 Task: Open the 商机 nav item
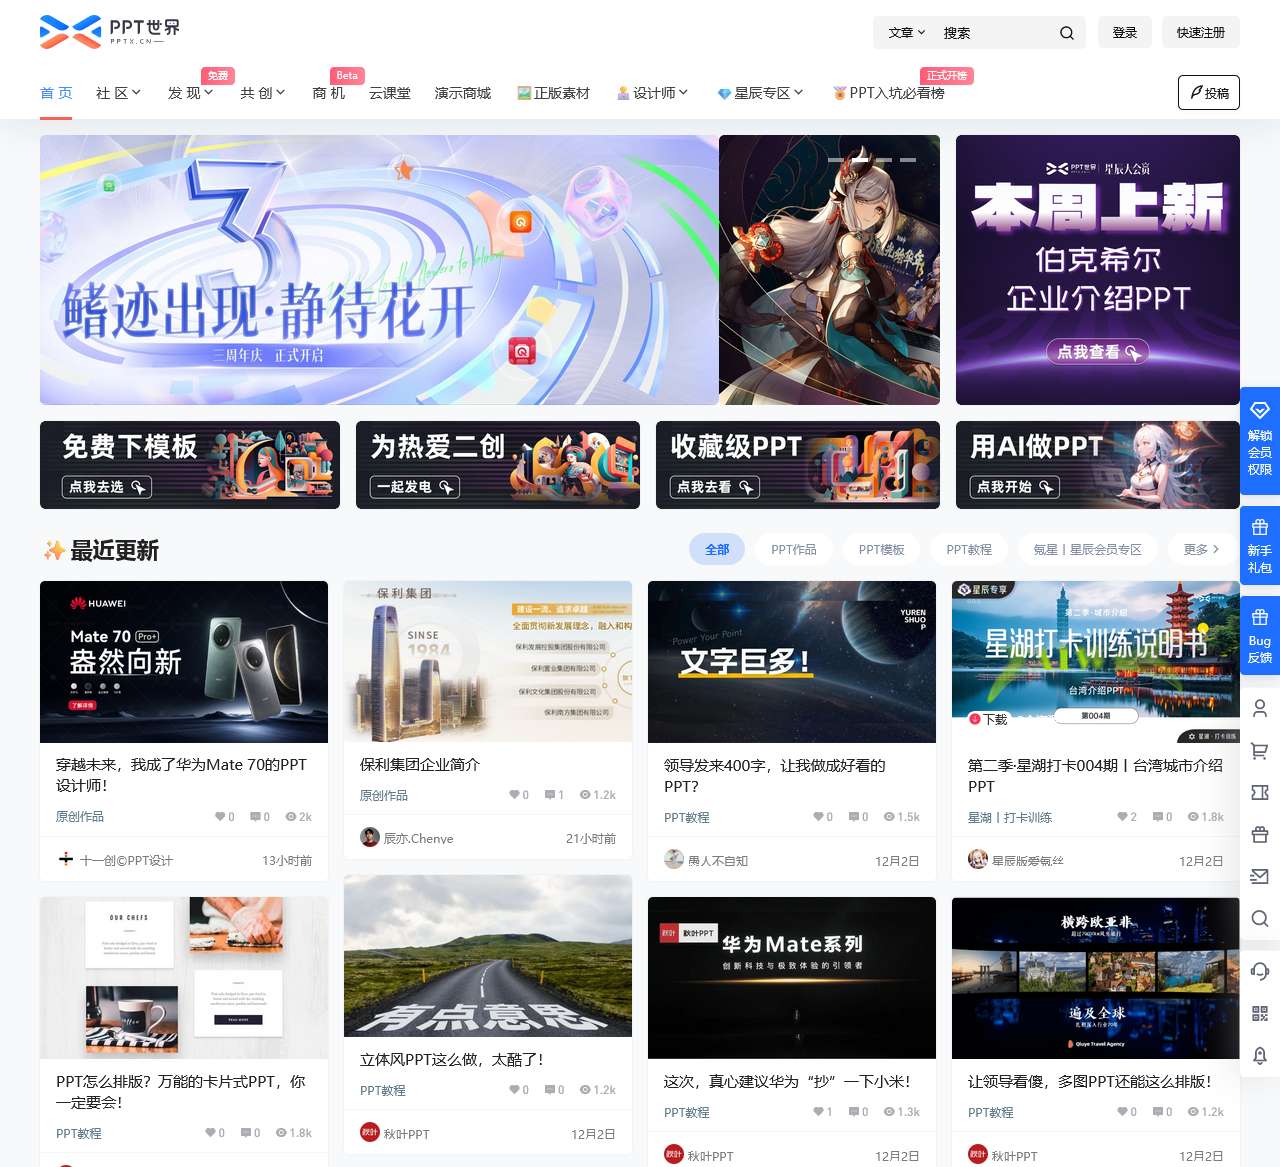point(328,93)
